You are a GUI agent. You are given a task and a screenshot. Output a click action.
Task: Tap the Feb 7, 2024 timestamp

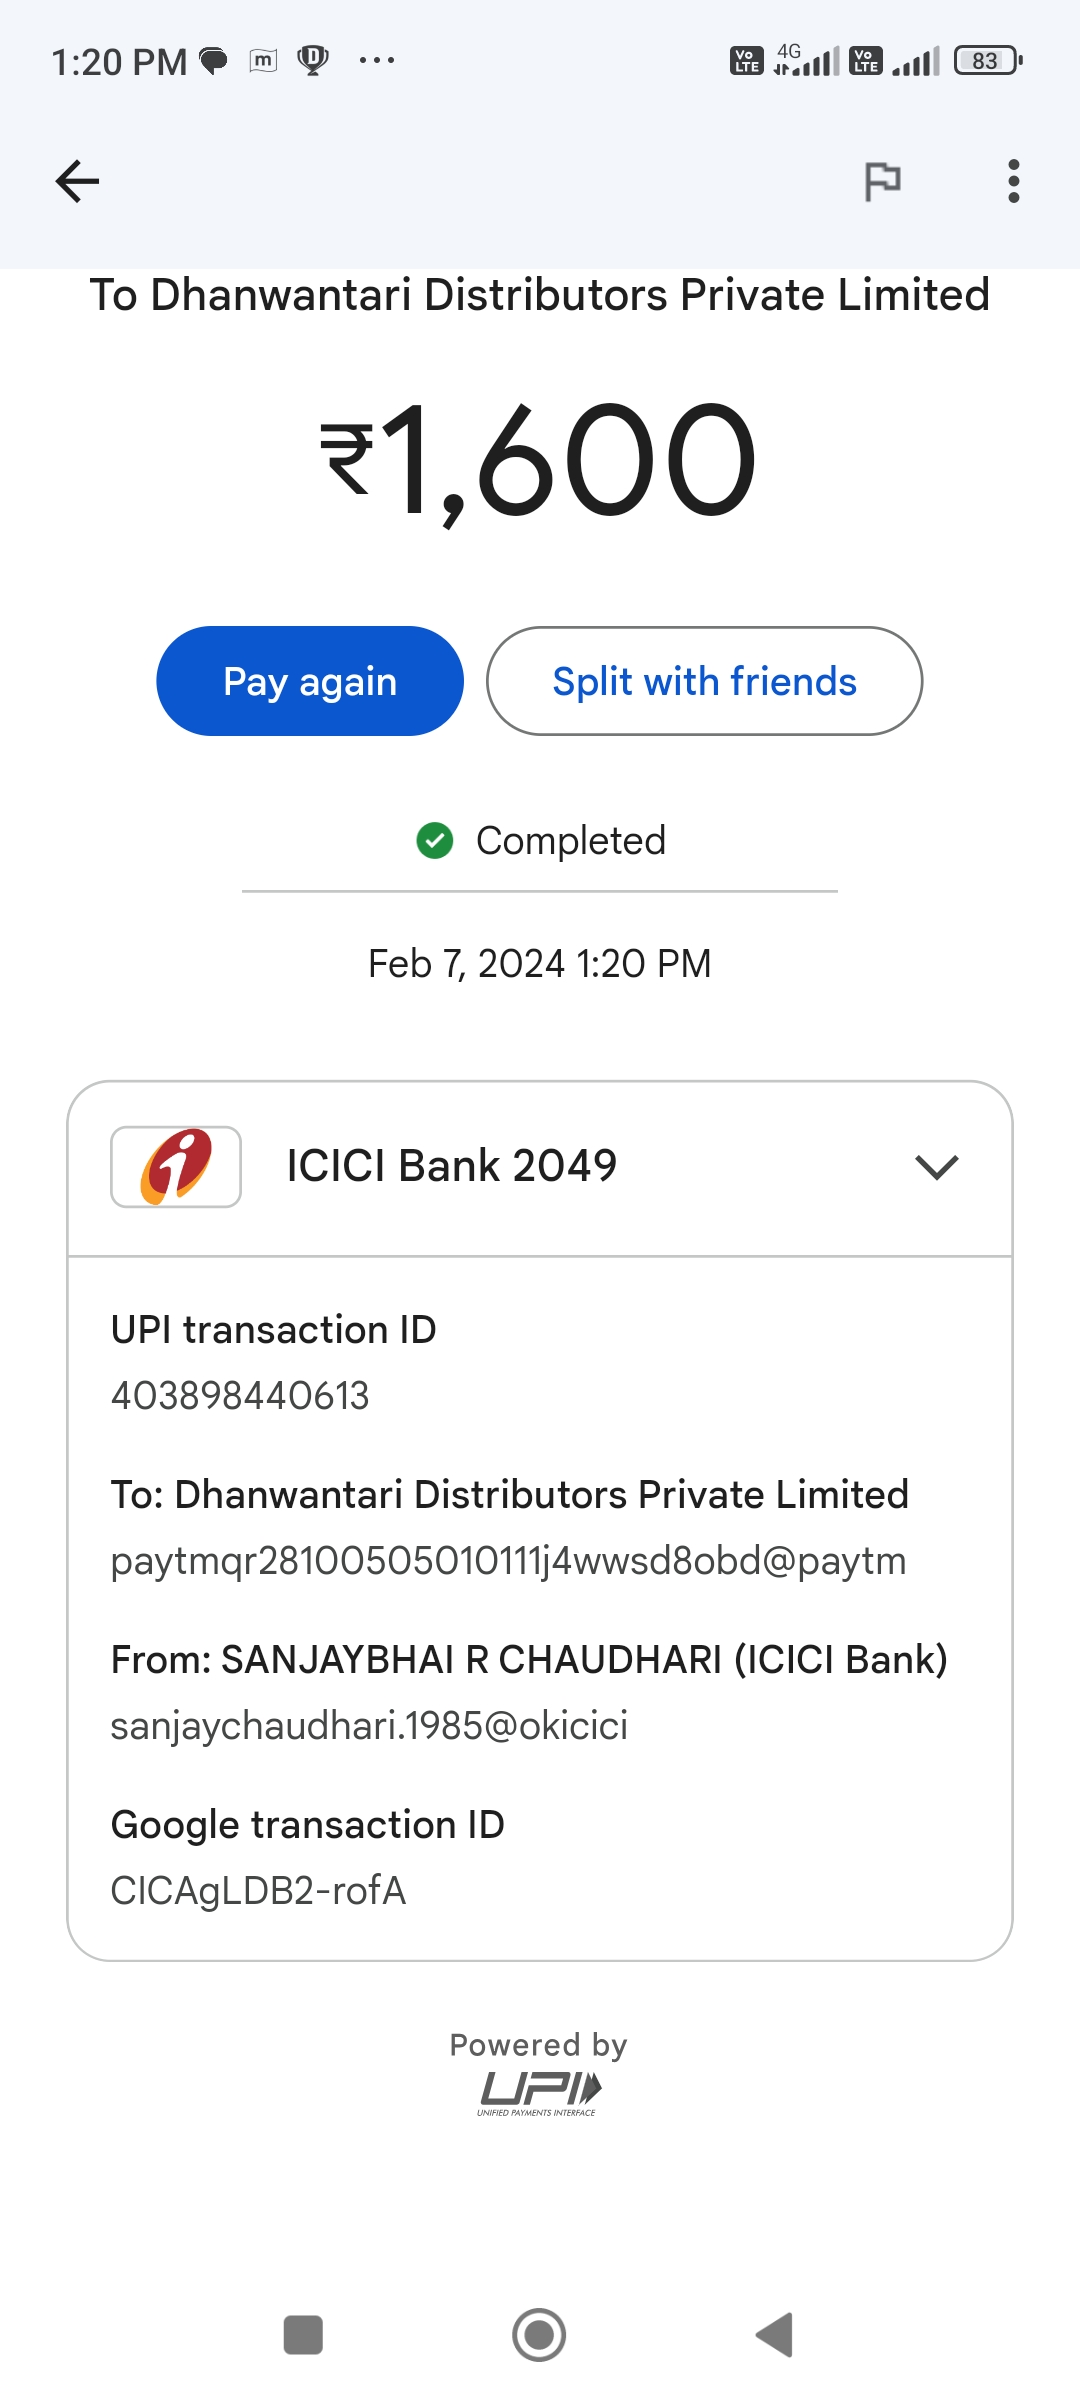[540, 964]
